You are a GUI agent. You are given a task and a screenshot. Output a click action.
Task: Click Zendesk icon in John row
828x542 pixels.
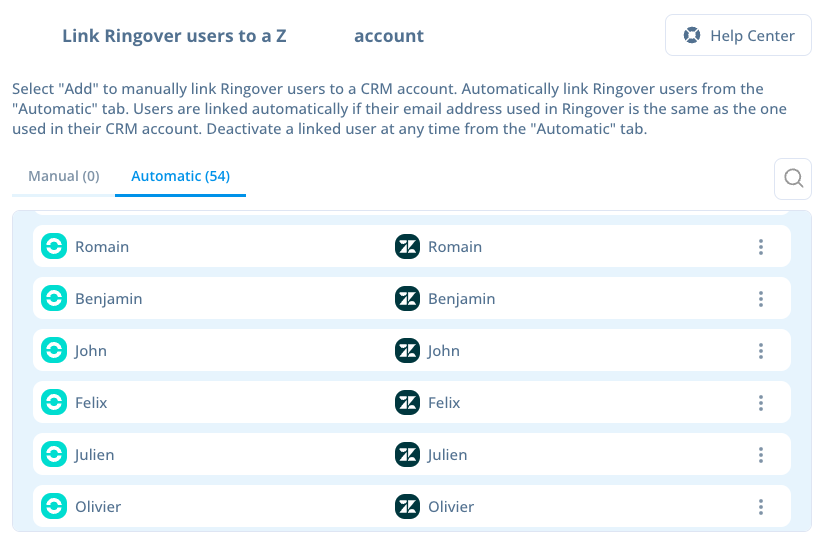[407, 351]
